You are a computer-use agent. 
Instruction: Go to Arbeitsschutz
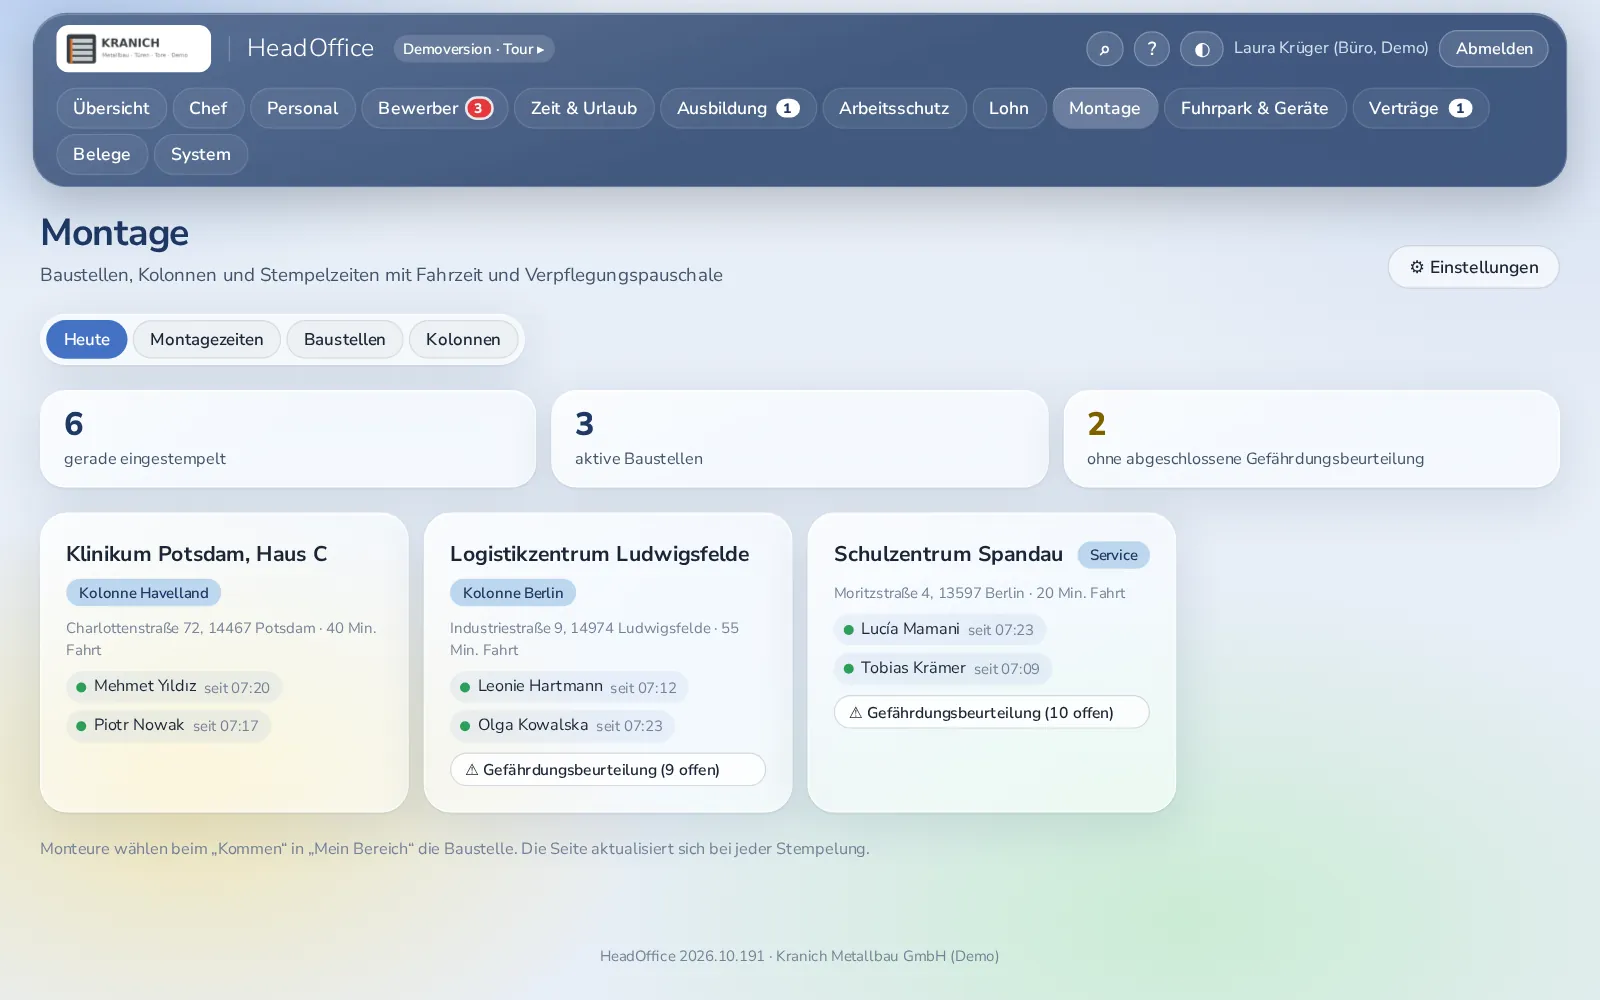894,108
